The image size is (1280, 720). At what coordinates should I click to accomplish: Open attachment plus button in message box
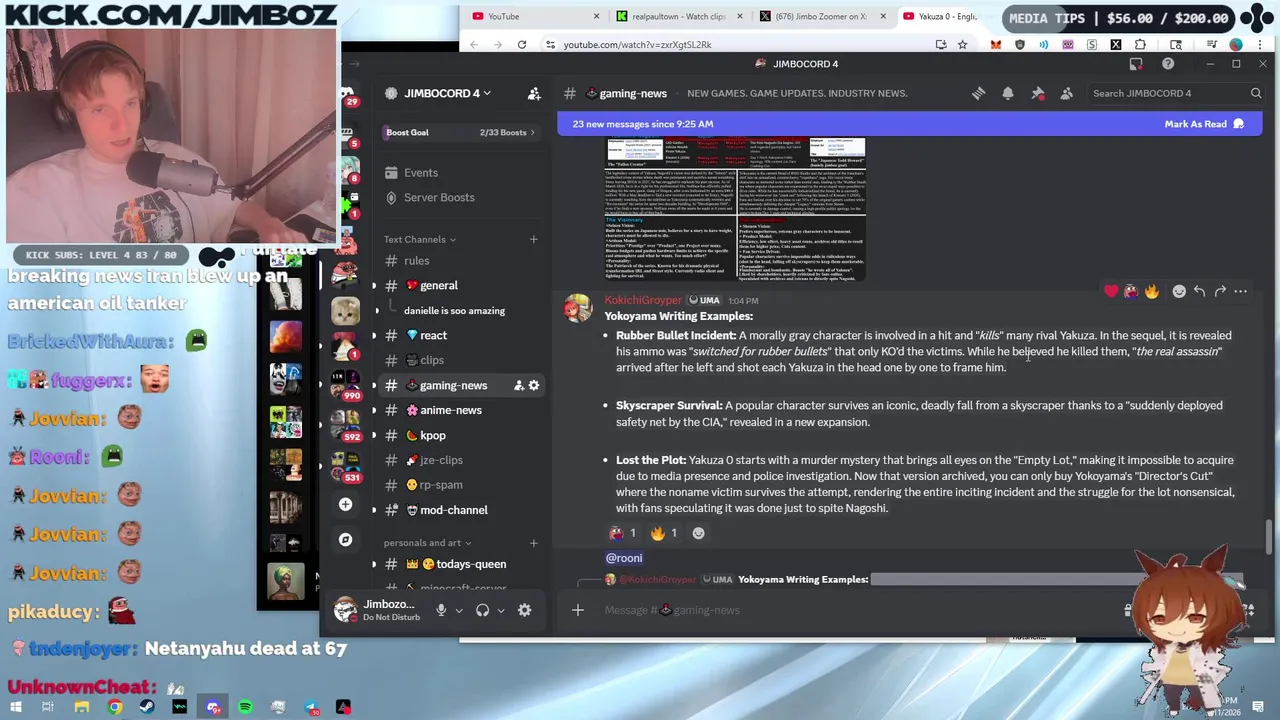(577, 610)
